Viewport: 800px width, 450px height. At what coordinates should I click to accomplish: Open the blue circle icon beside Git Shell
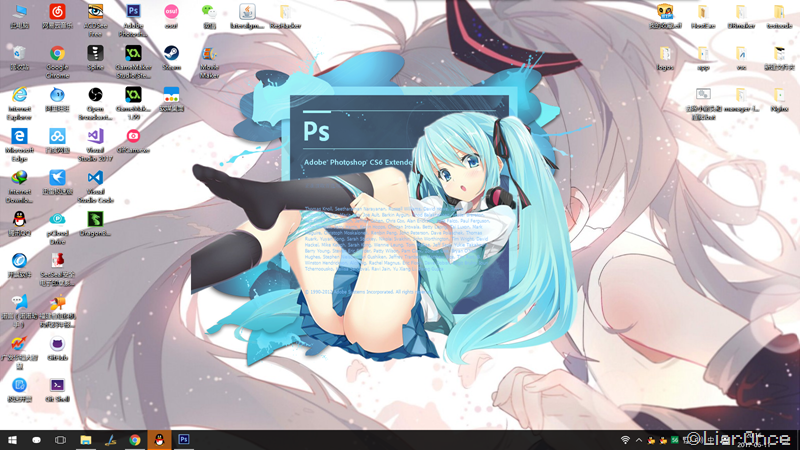click(19, 385)
